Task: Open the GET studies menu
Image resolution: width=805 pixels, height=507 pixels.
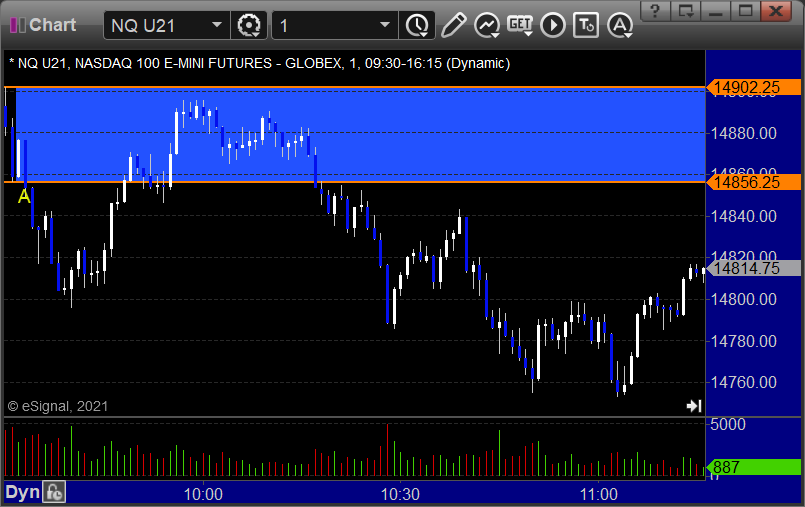Action: [x=520, y=25]
